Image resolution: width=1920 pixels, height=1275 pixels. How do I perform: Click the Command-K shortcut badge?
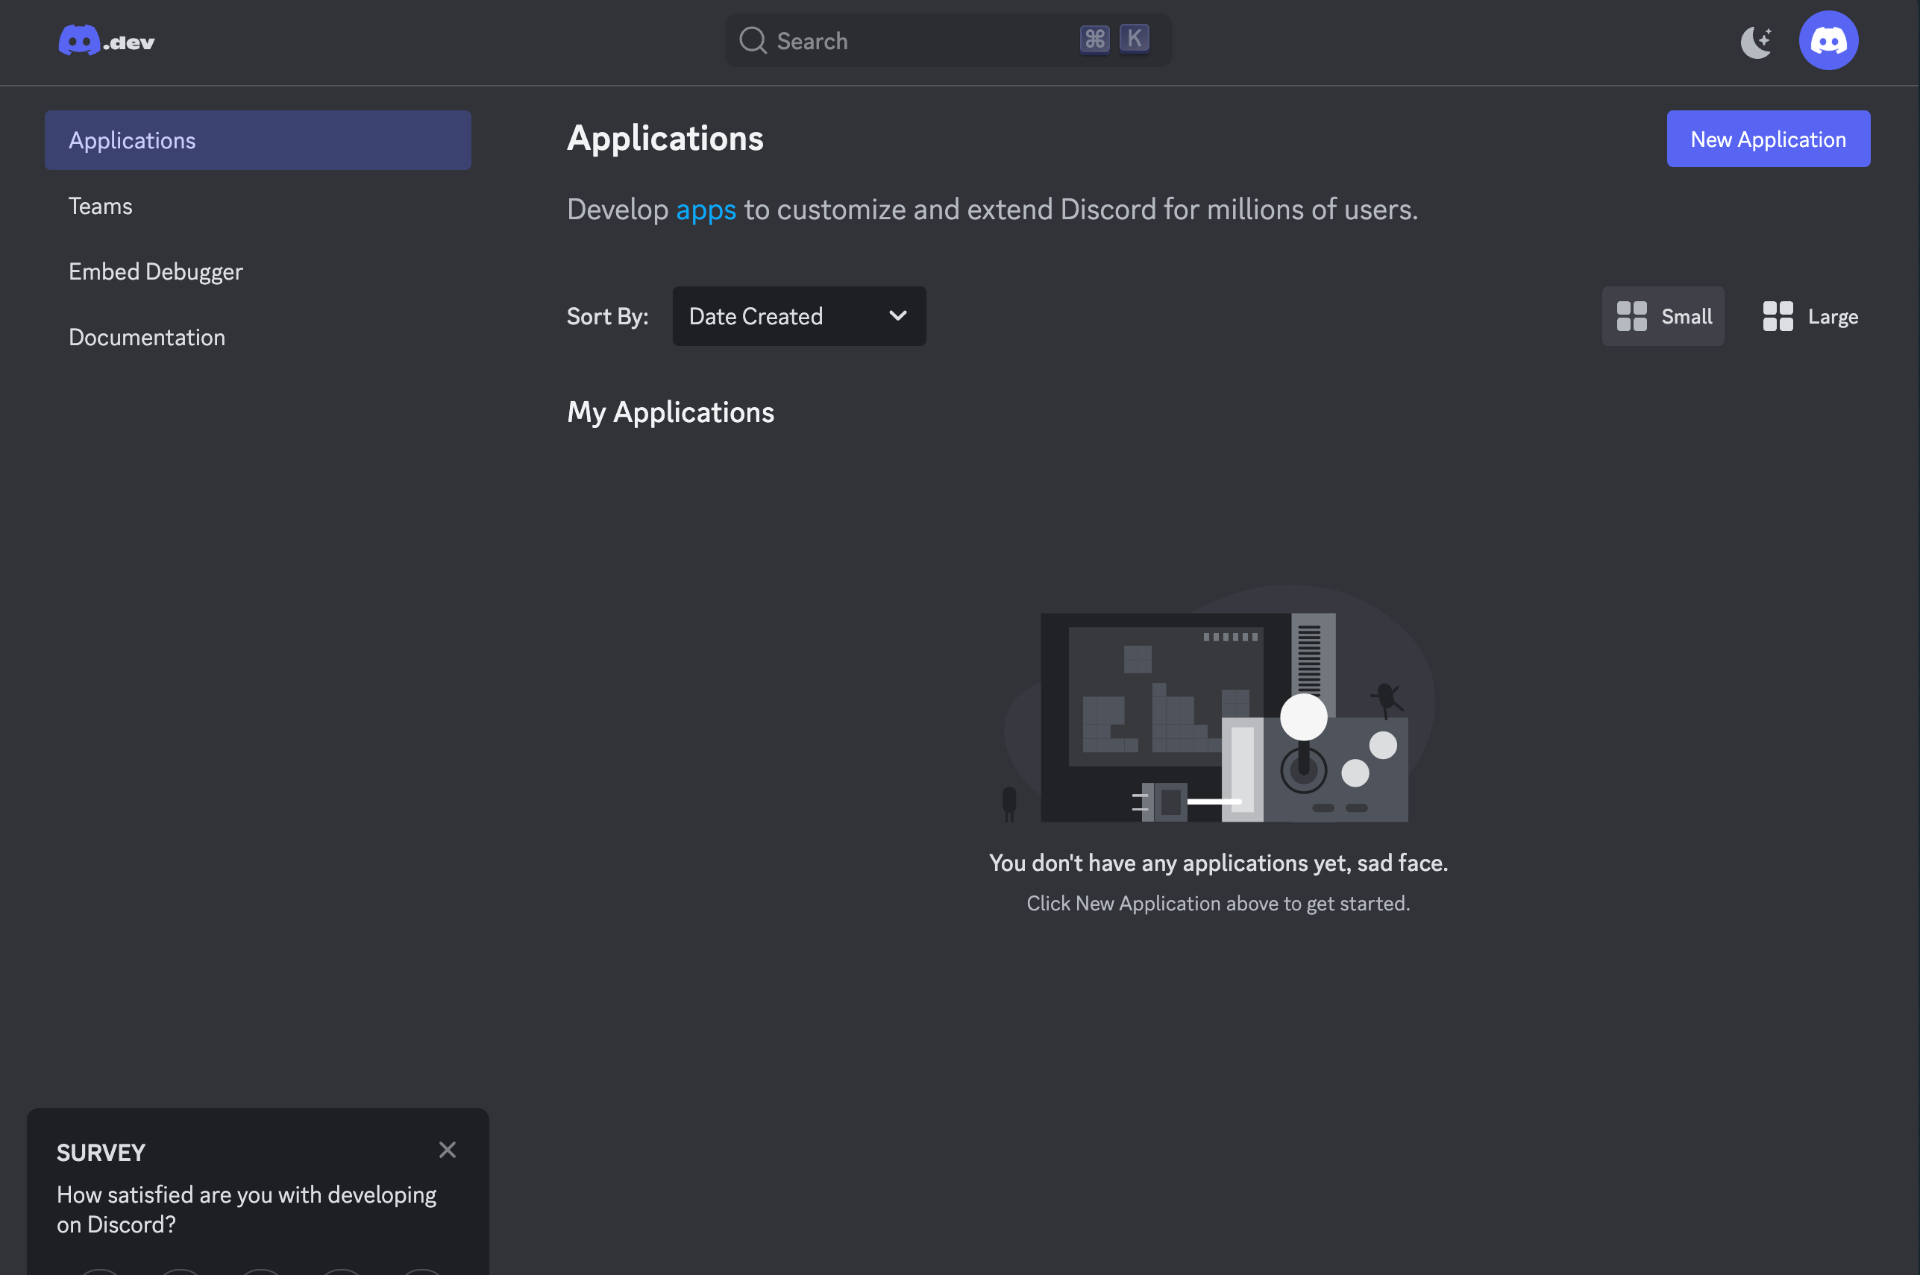point(1114,39)
